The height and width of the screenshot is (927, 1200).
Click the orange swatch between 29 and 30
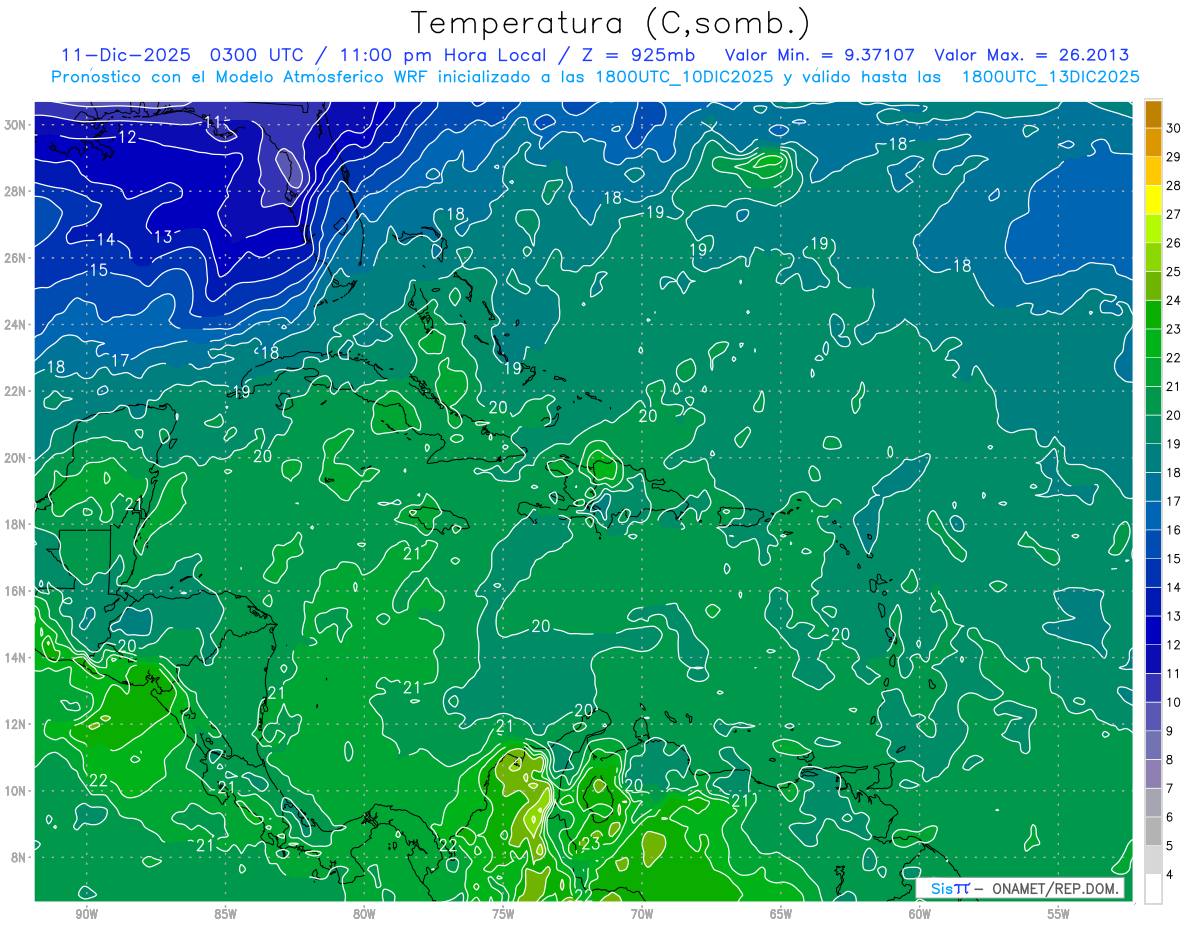coord(1153,142)
